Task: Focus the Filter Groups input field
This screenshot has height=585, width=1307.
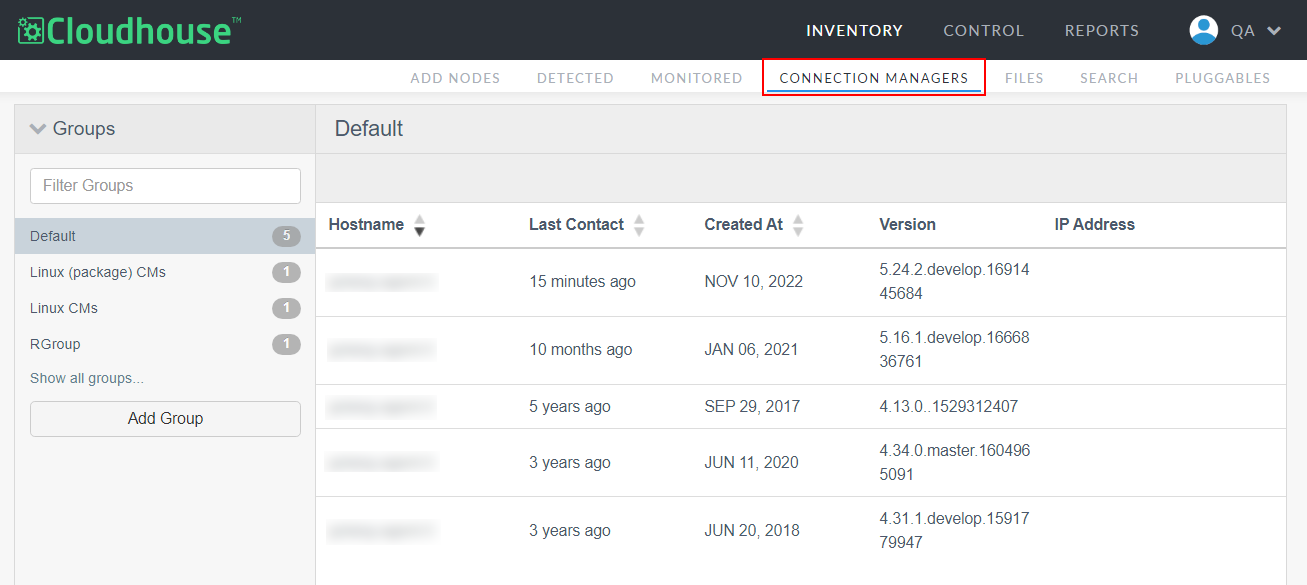Action: (165, 186)
